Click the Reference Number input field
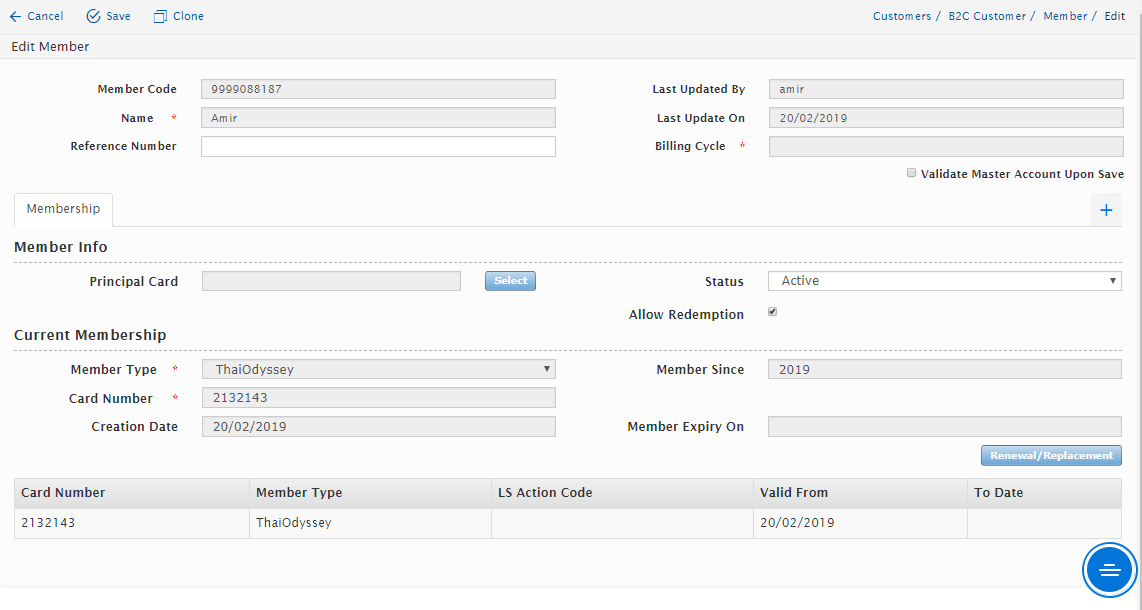1142x610 pixels. pyautogui.click(x=378, y=147)
